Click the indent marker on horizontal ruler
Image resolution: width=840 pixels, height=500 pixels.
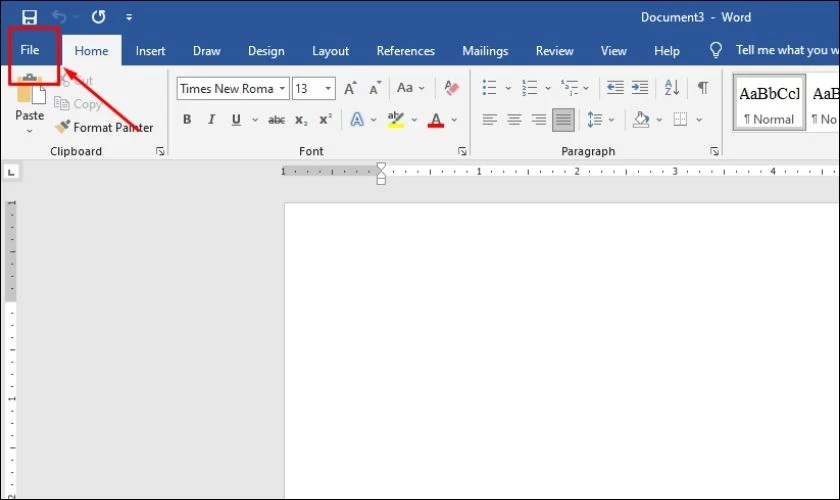tap(381, 174)
